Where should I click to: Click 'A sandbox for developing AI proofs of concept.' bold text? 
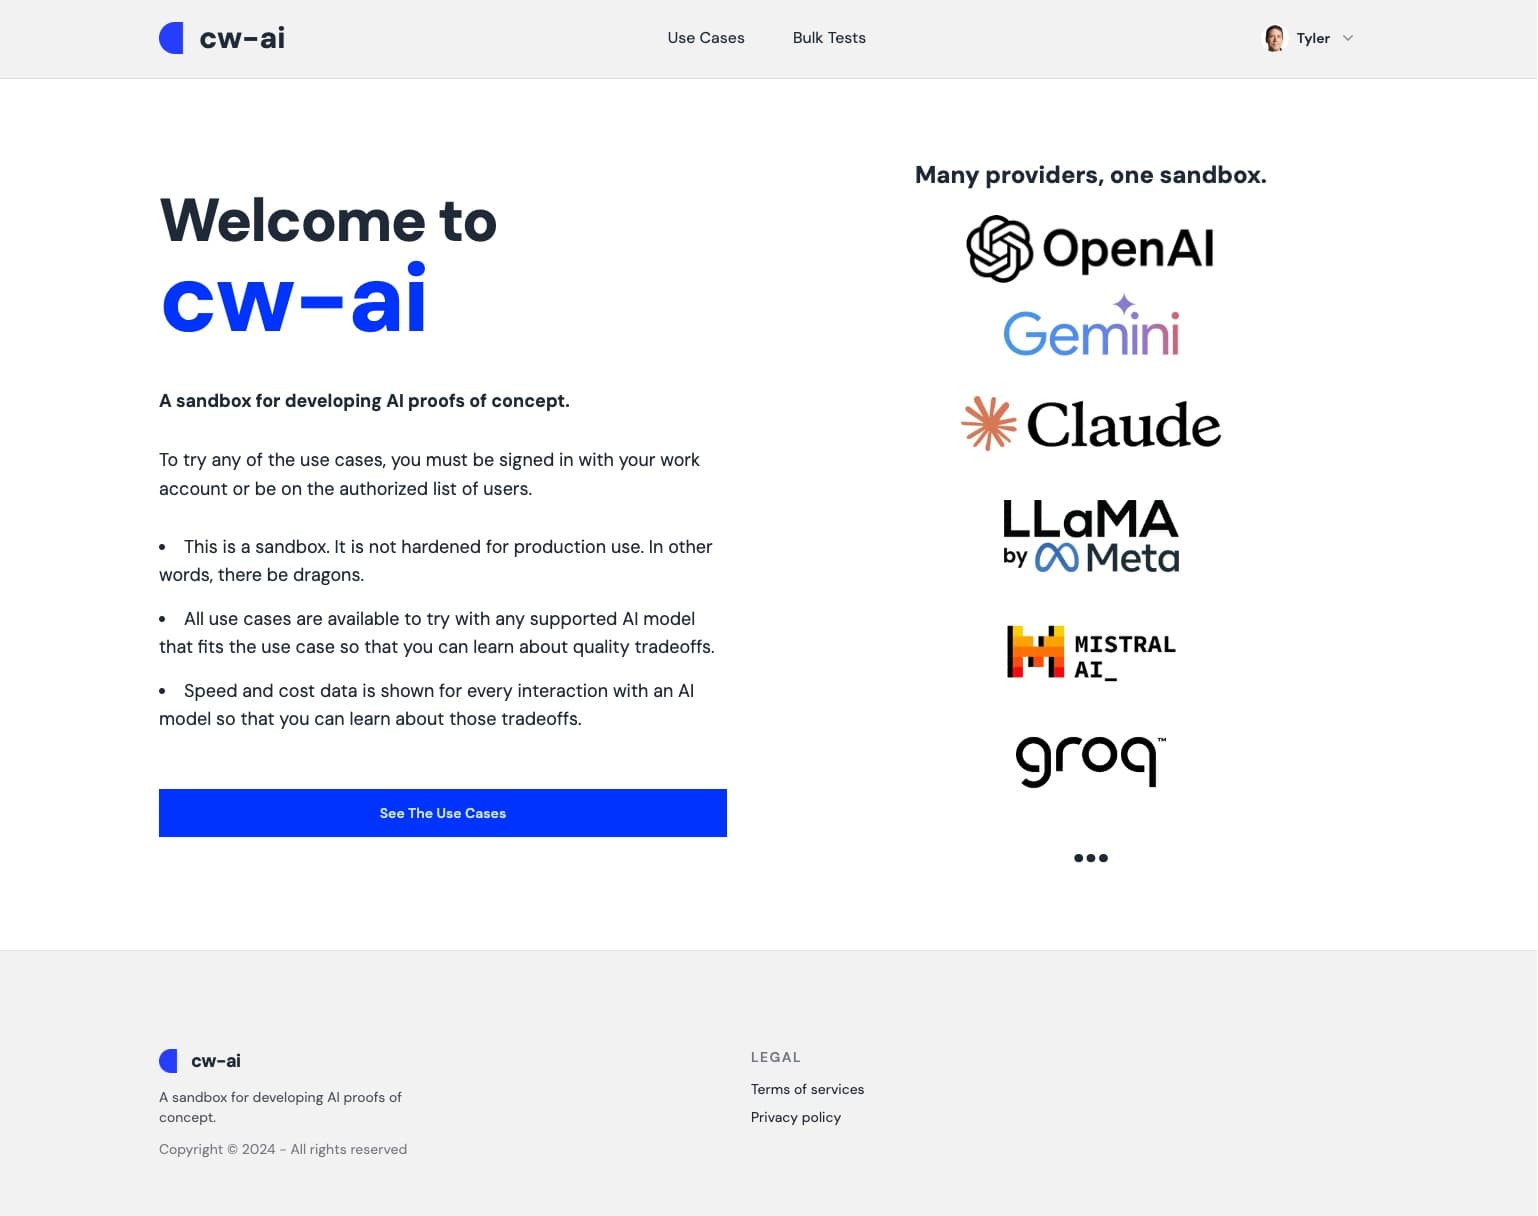point(364,401)
